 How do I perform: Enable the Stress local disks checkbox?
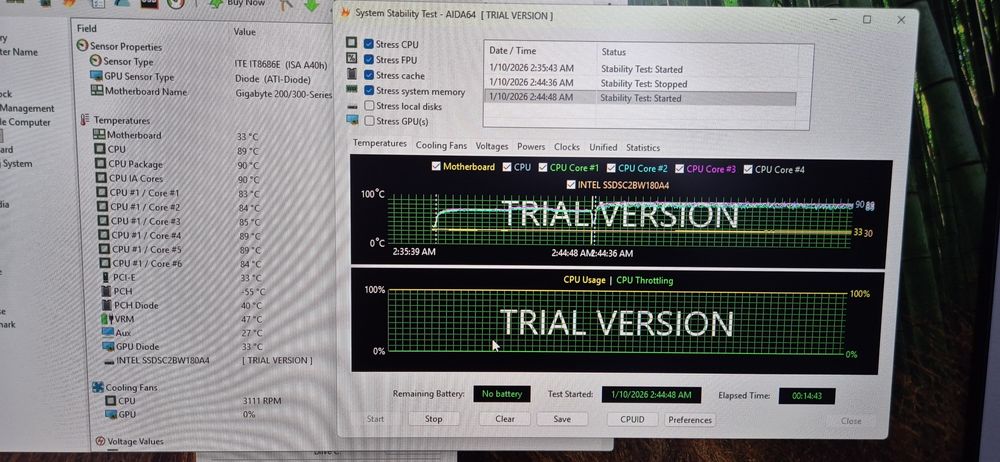click(x=369, y=106)
